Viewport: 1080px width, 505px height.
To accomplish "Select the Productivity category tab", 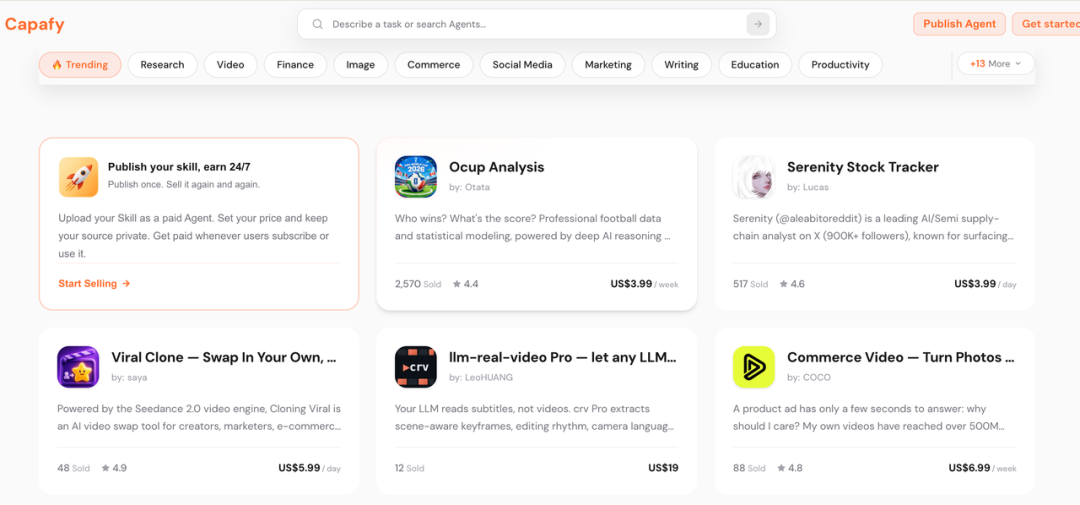I will click(x=840, y=65).
